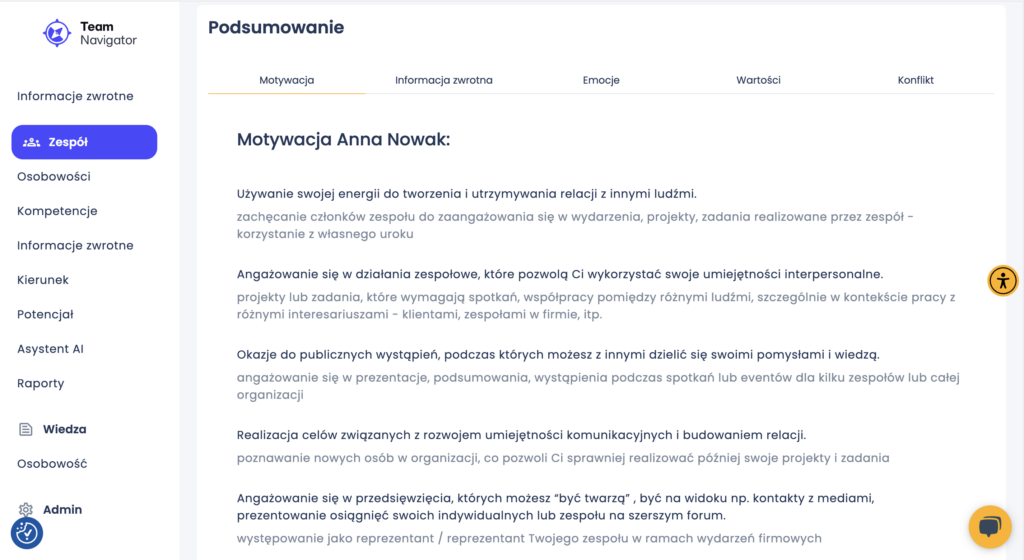Click the people icon beside Zespół
Image resolution: width=1024 pixels, height=560 pixels.
coord(31,142)
